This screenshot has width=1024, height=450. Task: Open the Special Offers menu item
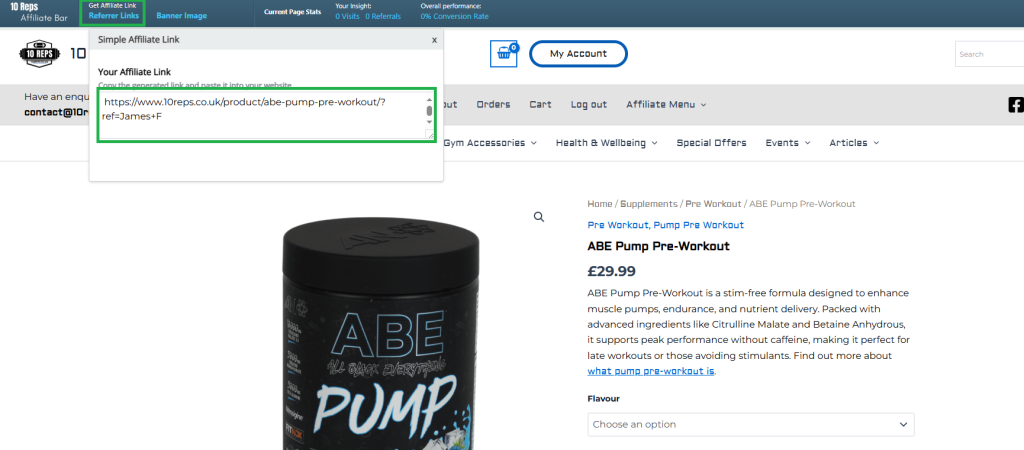click(711, 143)
